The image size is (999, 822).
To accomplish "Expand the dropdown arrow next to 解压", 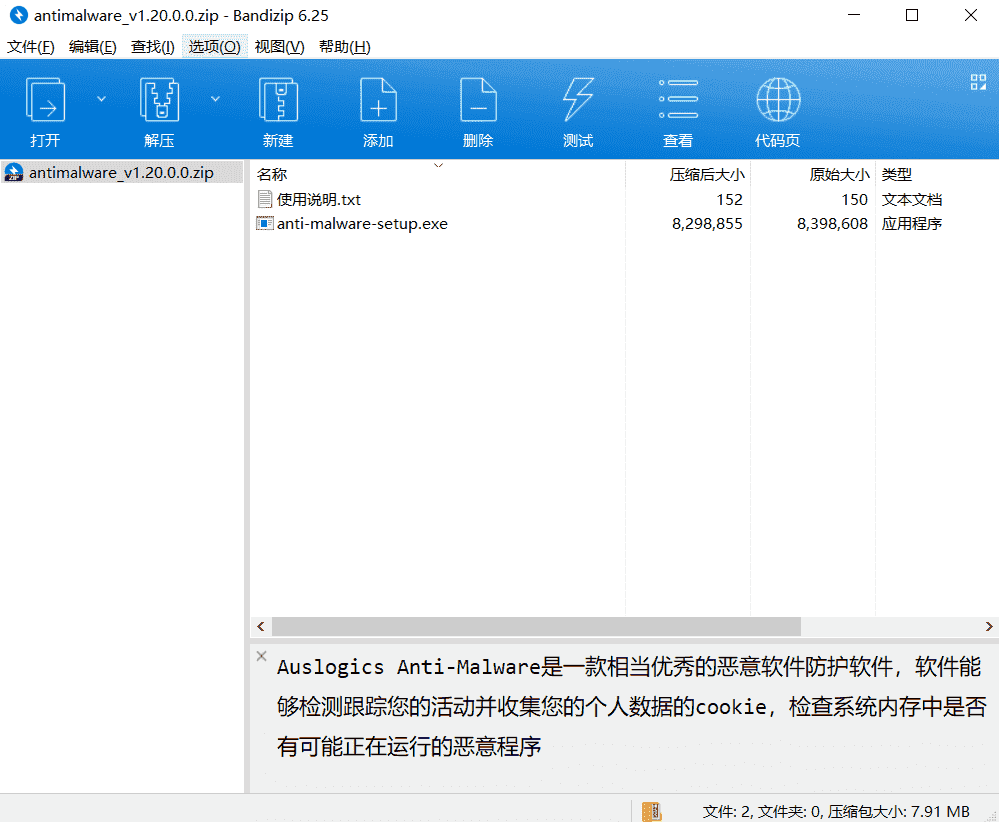I will point(215,99).
